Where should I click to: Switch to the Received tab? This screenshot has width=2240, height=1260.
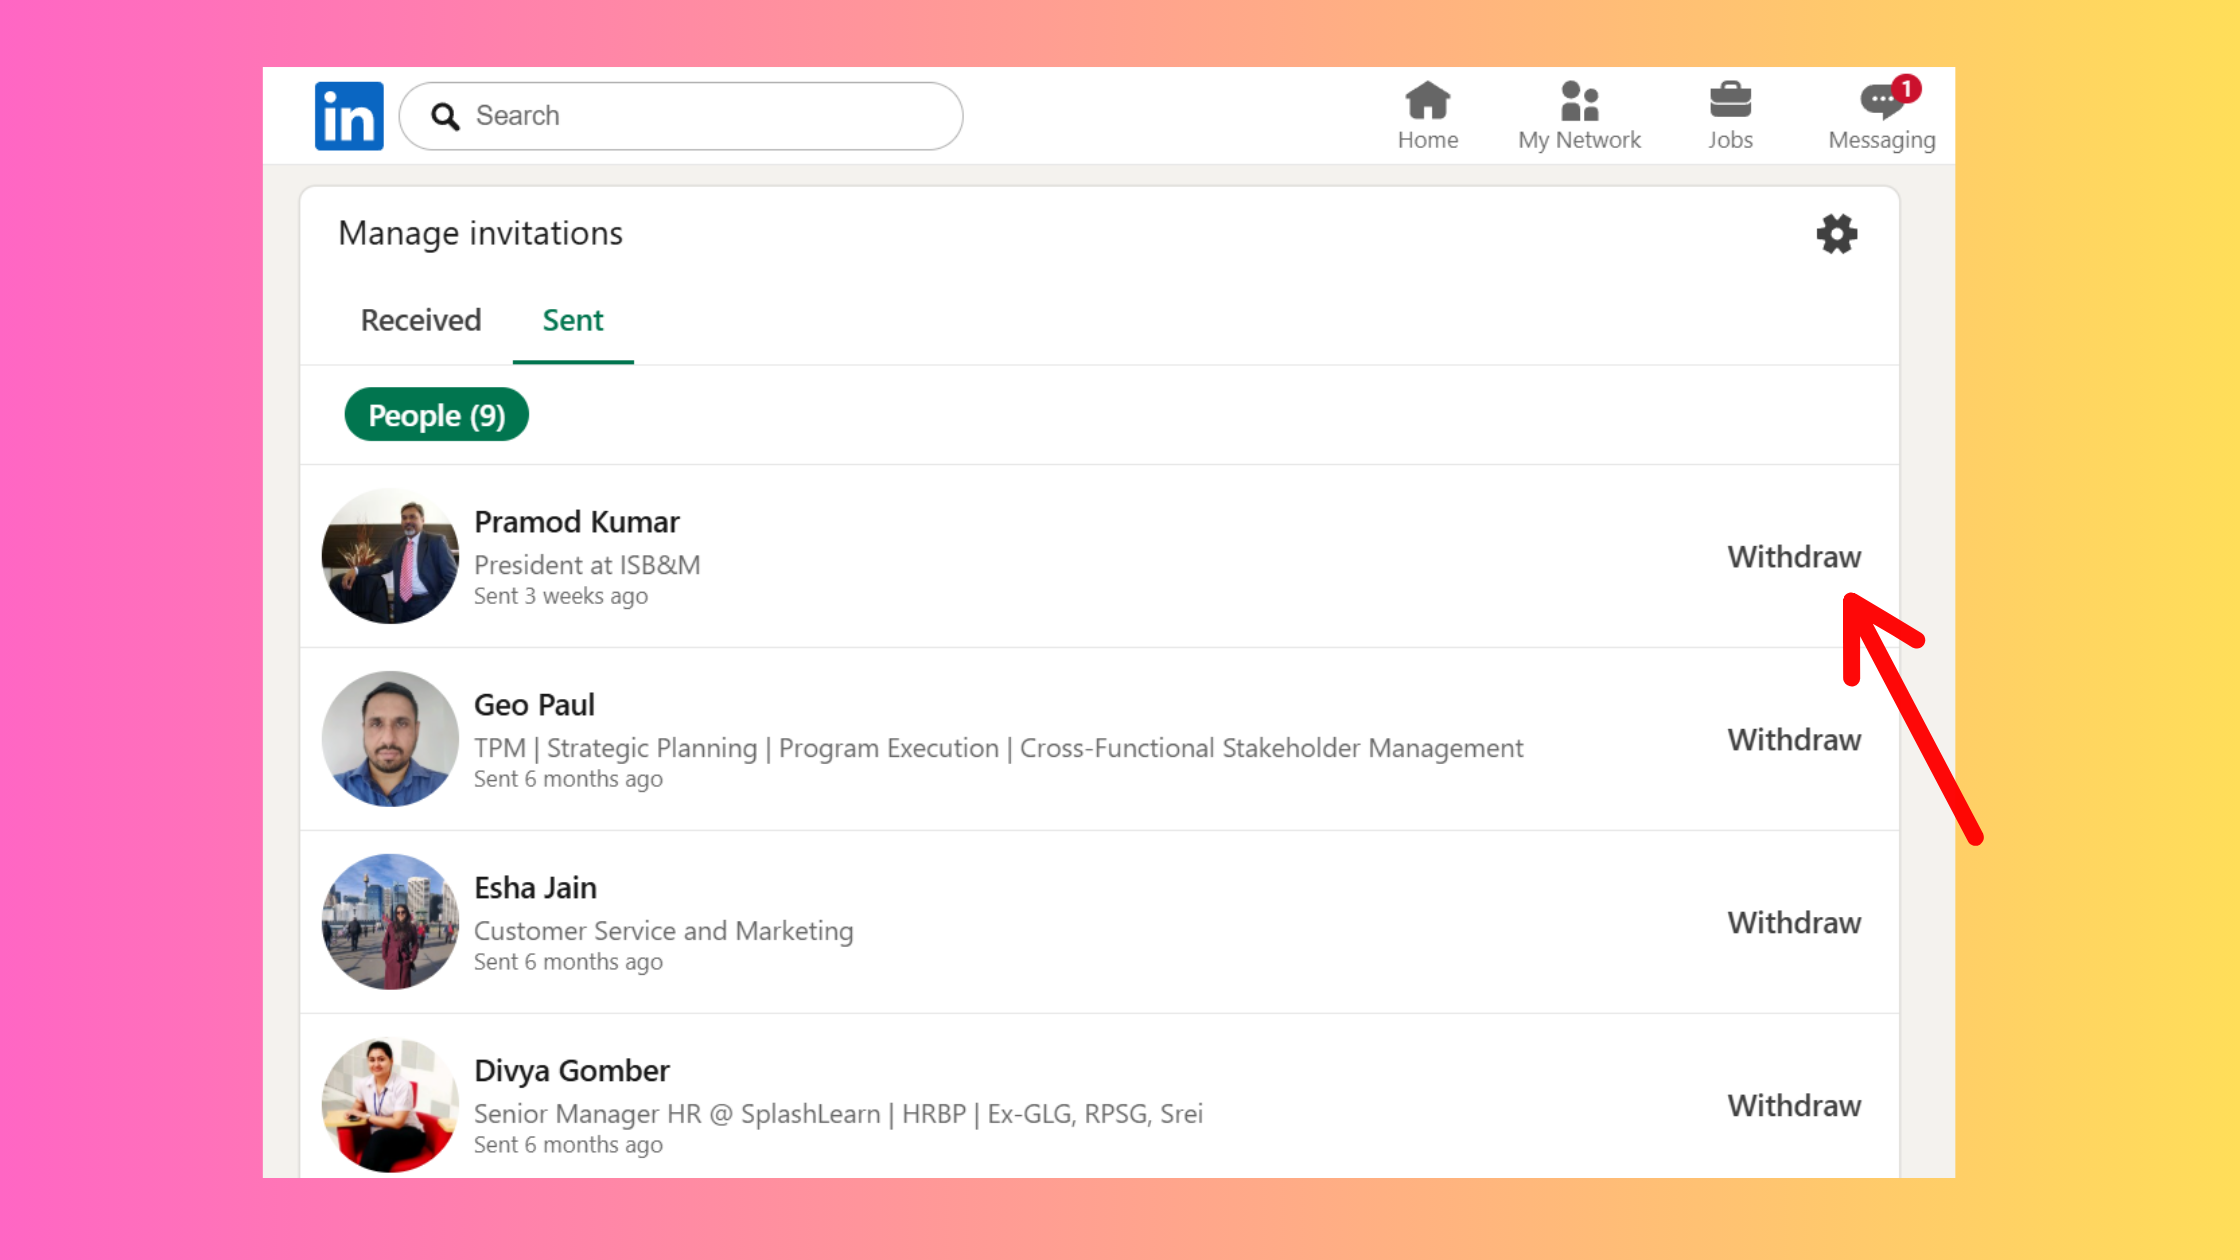[421, 320]
